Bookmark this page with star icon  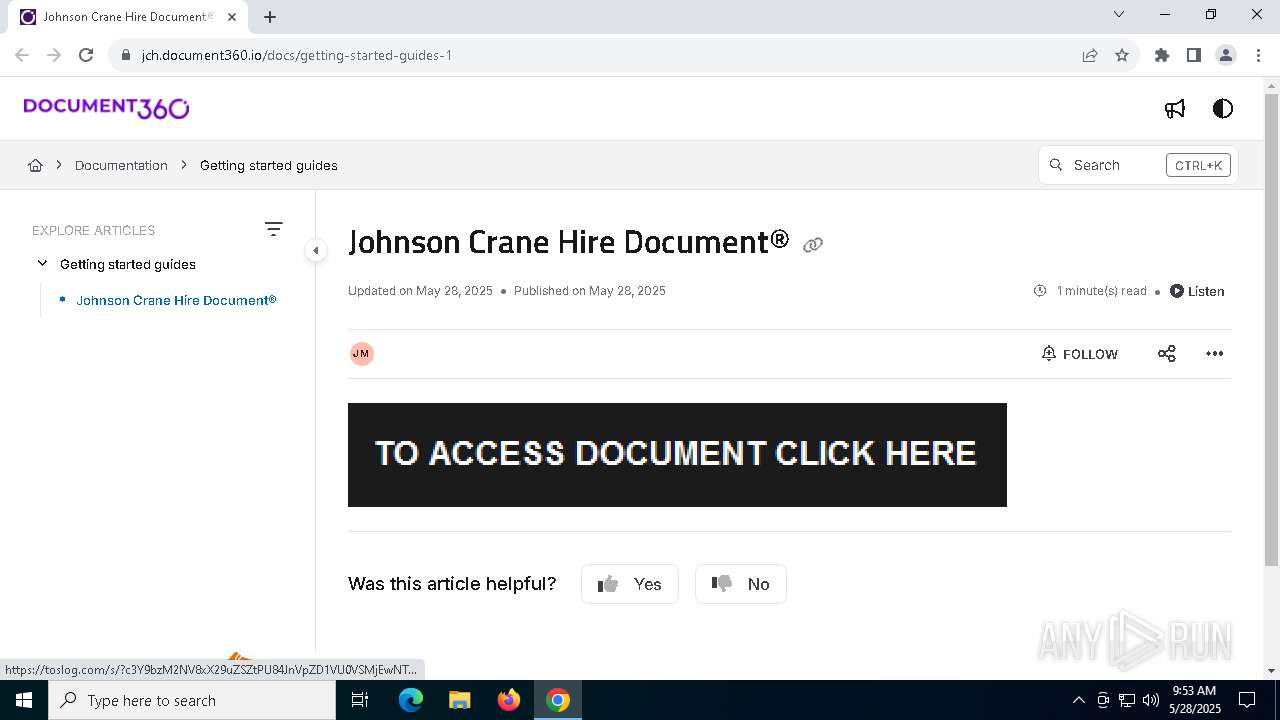click(1122, 55)
